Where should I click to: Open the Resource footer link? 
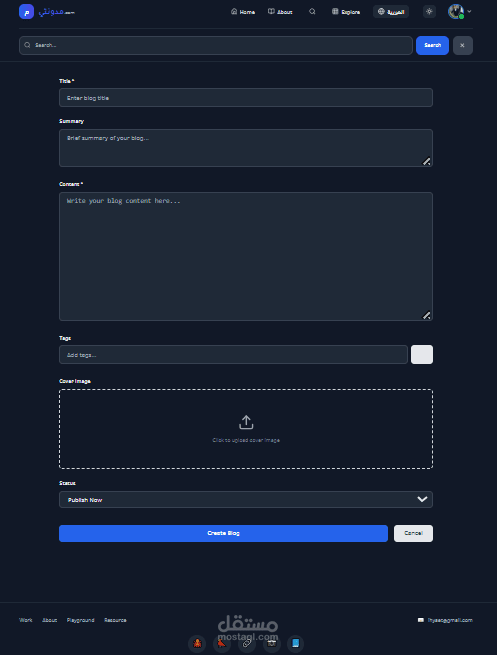[x=115, y=620]
